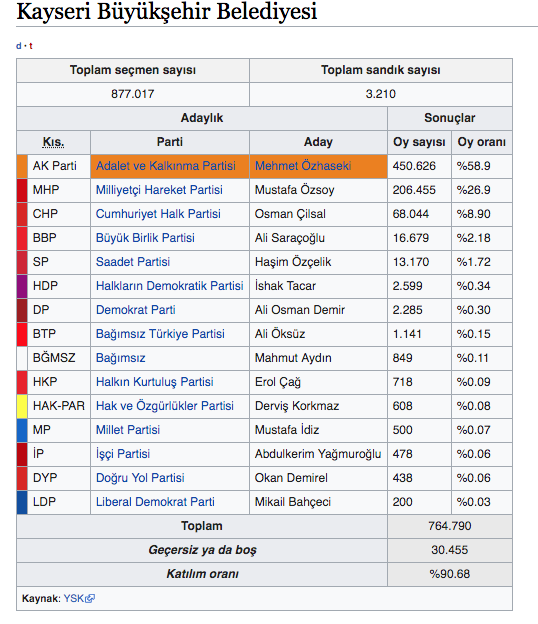Open the Liberal Demokrat Parti link
This screenshot has height=624, width=538.
[155, 501]
